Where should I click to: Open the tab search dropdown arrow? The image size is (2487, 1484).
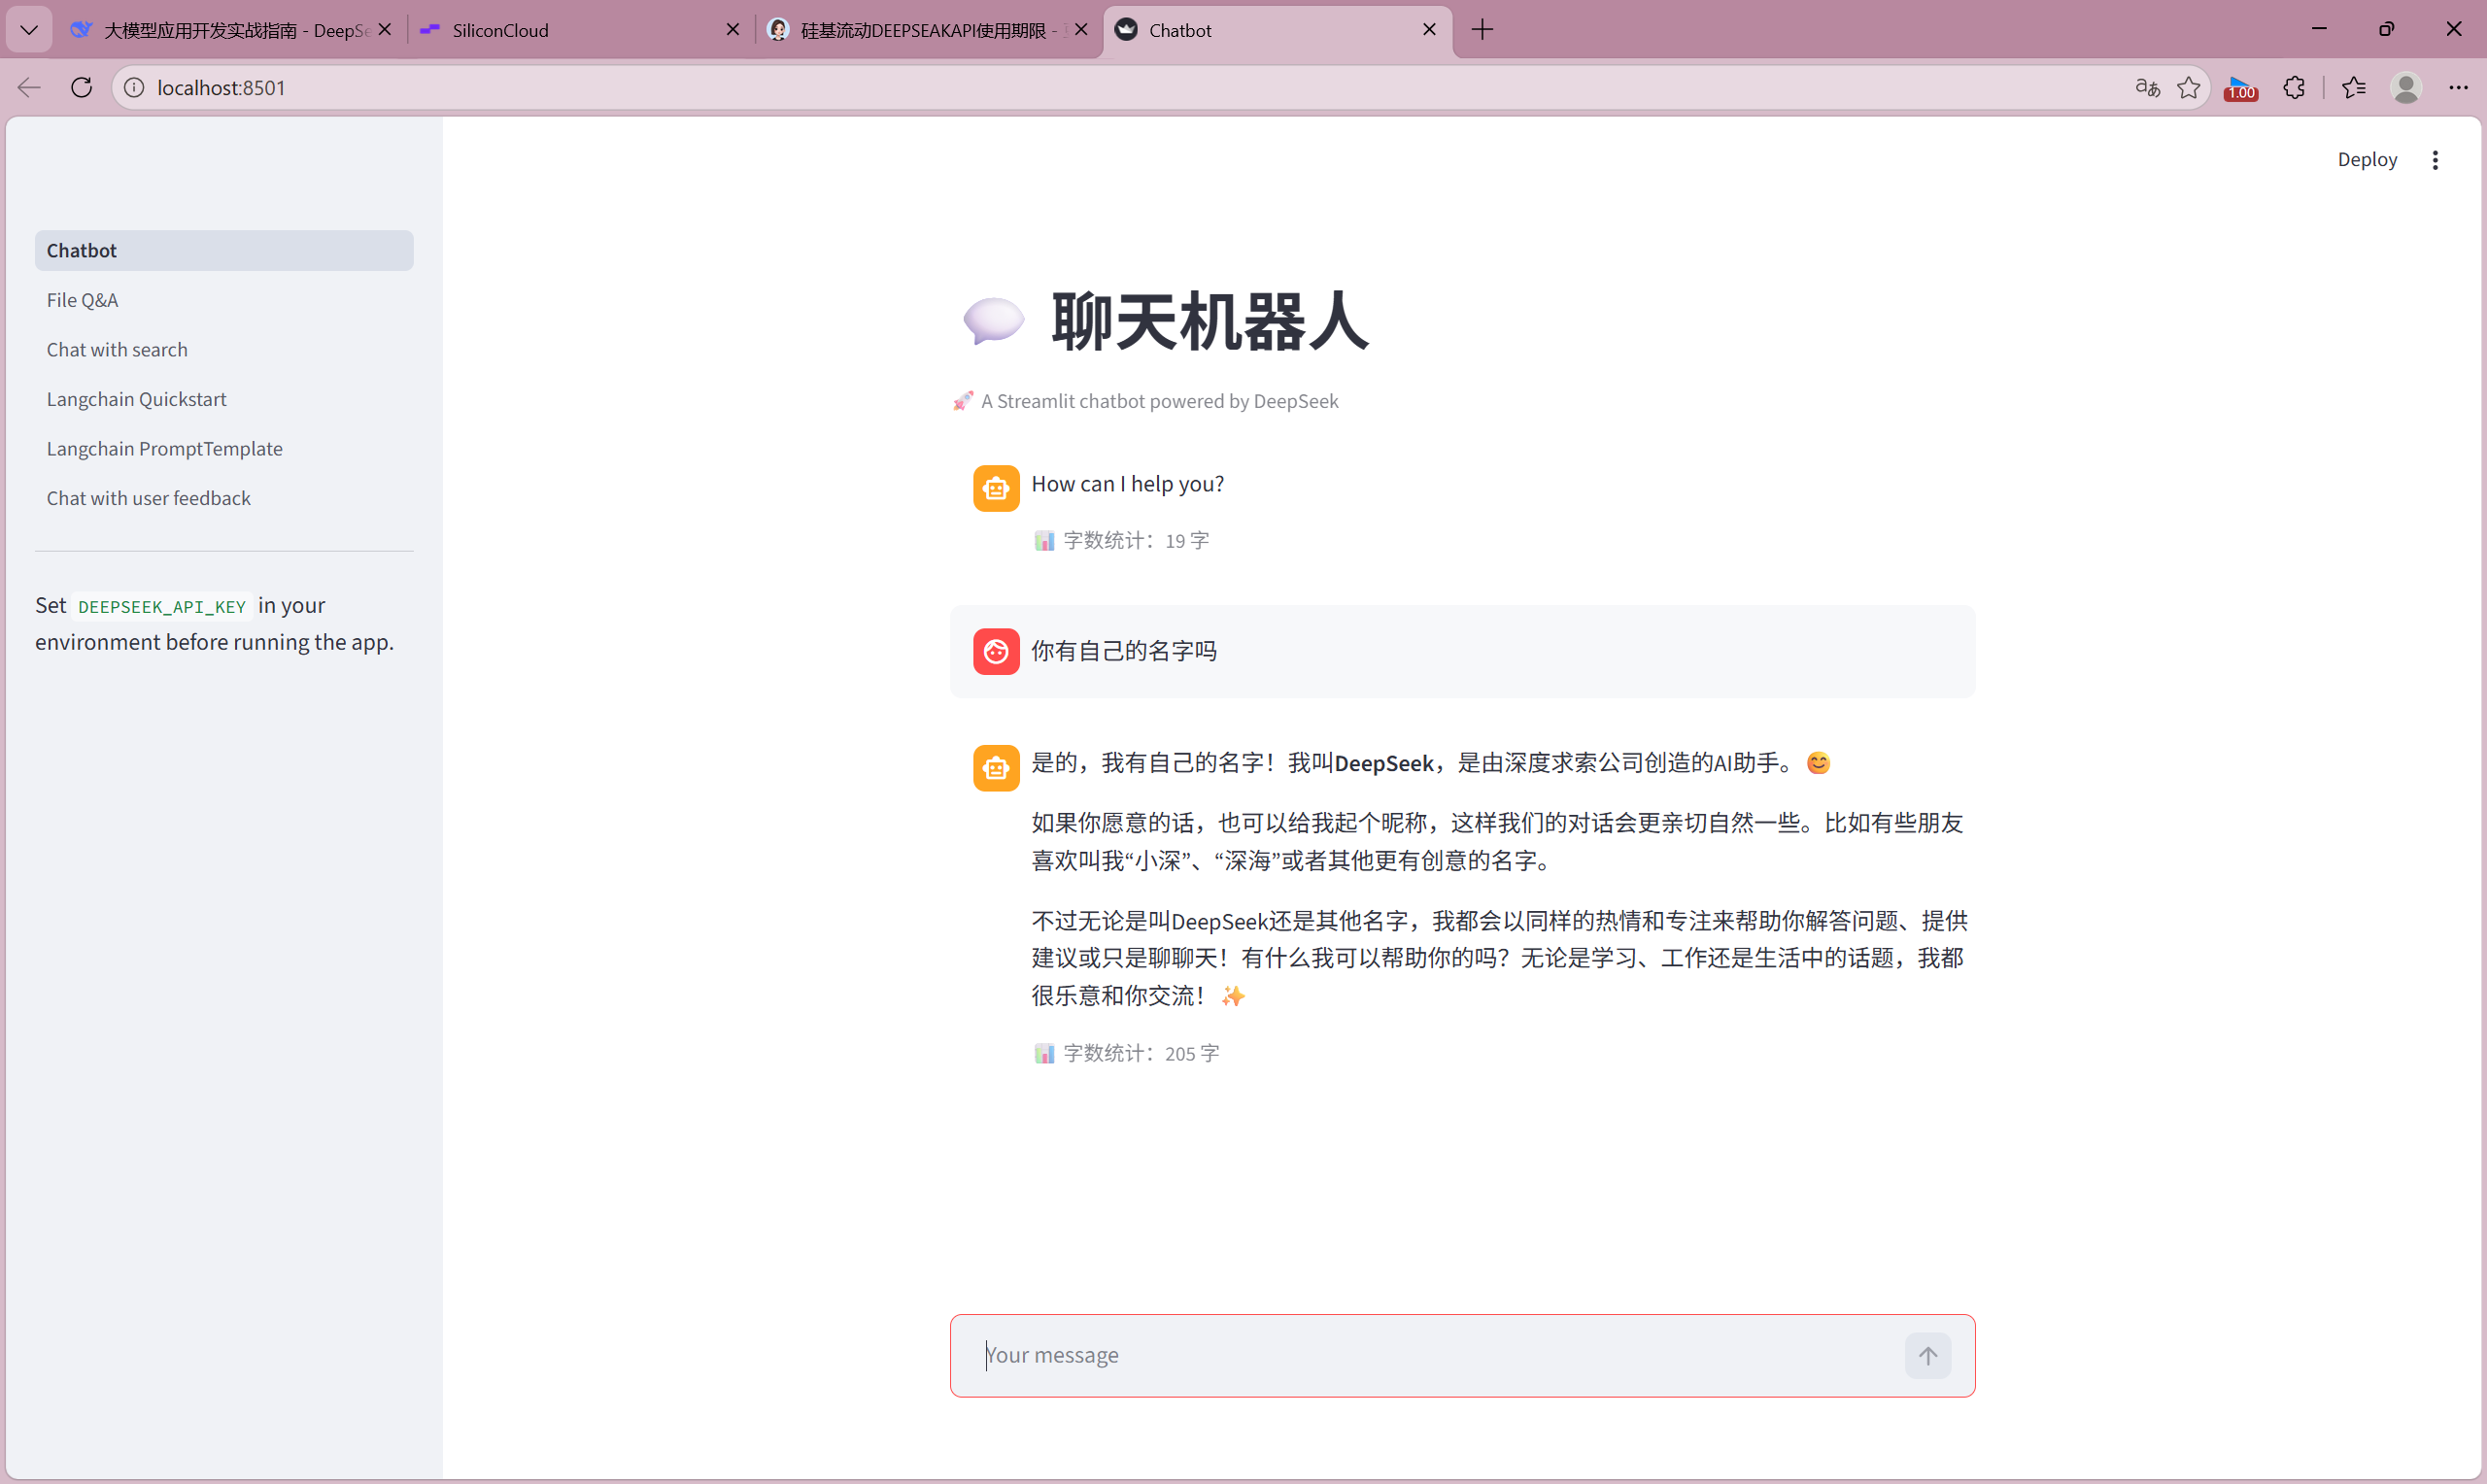pos(29,30)
